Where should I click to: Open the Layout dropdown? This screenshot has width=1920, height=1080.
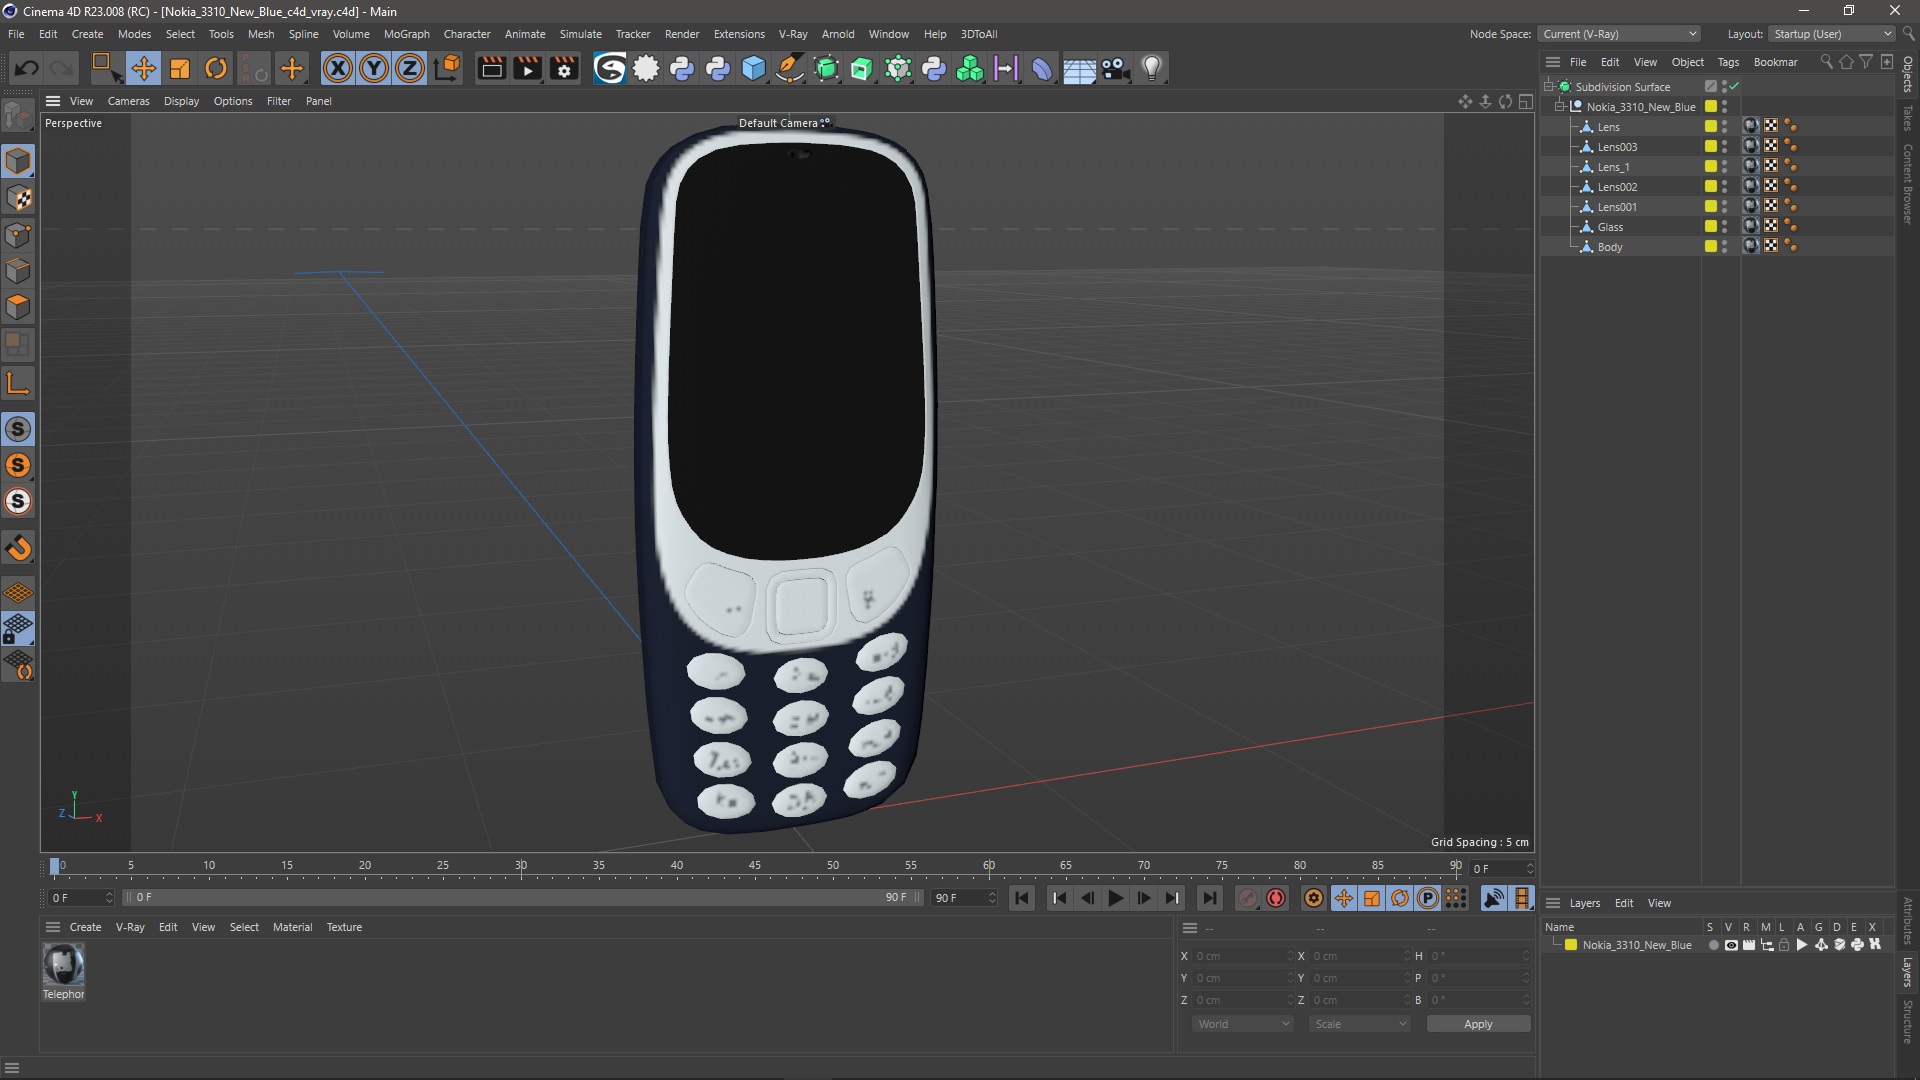[1832, 34]
